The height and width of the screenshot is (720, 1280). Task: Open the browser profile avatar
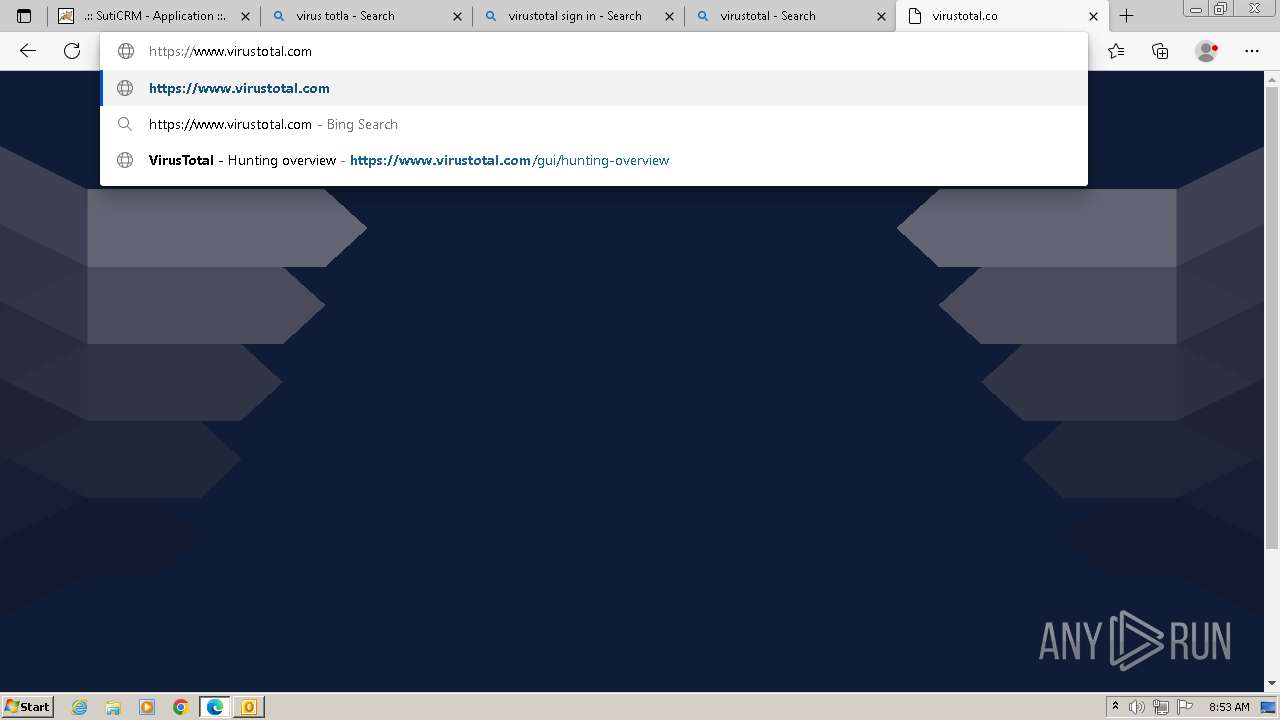(1207, 51)
